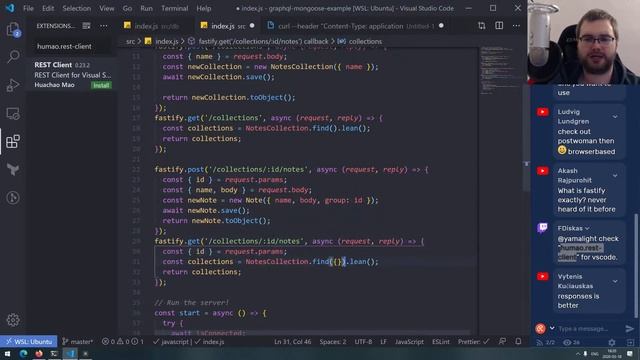
Task: Select the Extensions view icon
Action: (13, 142)
